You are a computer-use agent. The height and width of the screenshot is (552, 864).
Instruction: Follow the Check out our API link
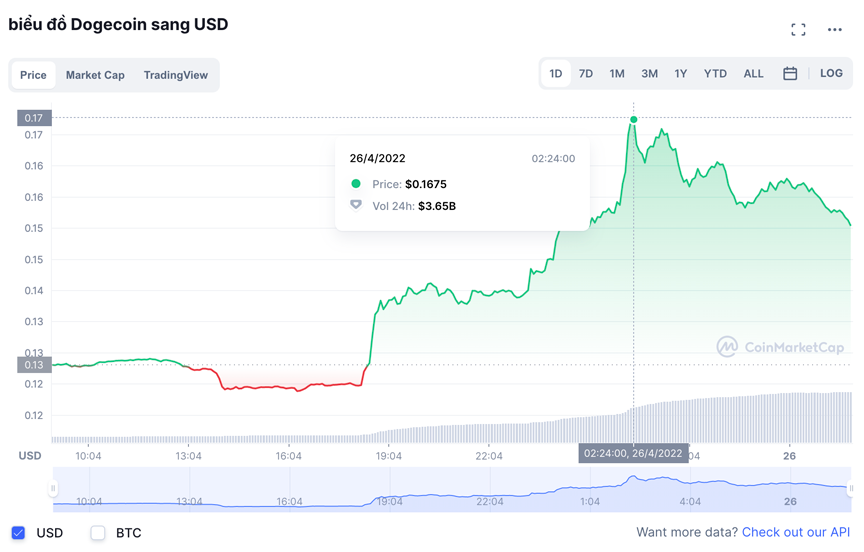click(796, 532)
